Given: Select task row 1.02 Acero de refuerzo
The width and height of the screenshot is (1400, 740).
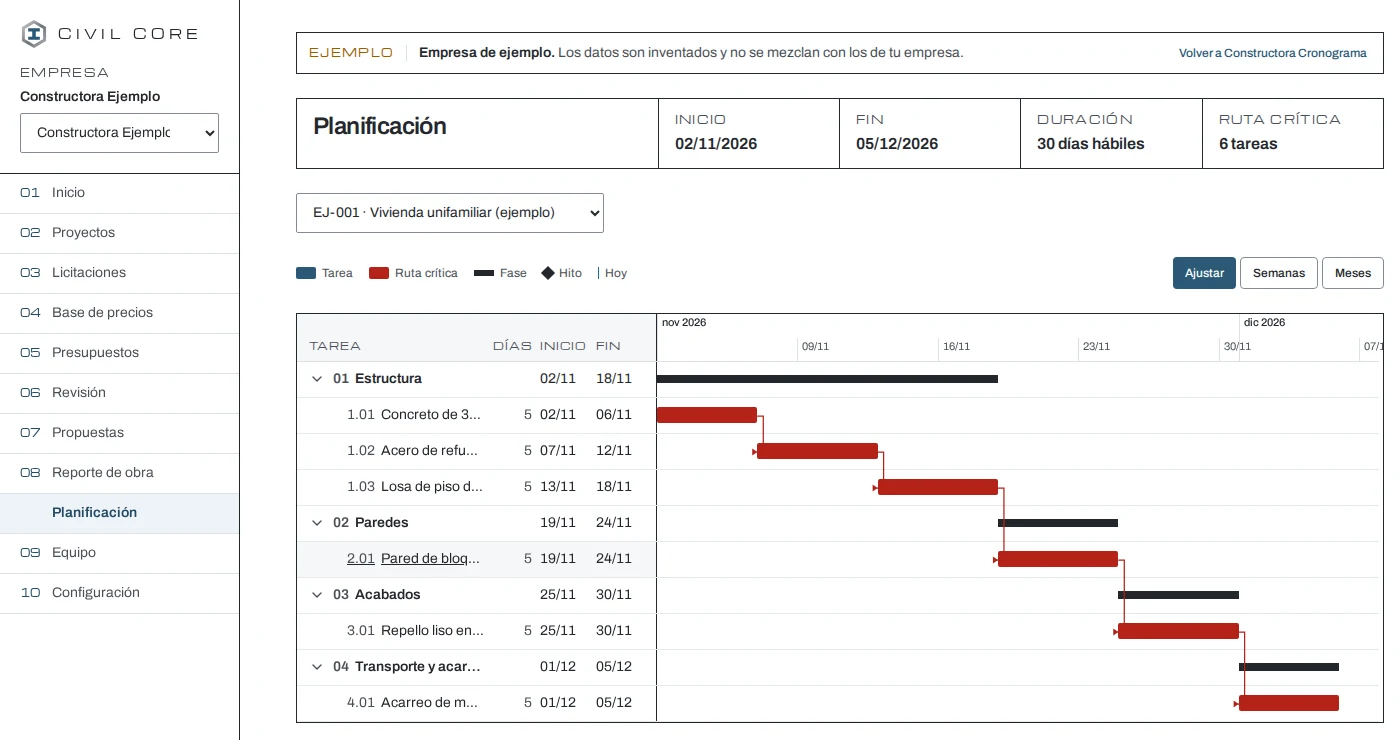Looking at the screenshot, I should [x=476, y=451].
